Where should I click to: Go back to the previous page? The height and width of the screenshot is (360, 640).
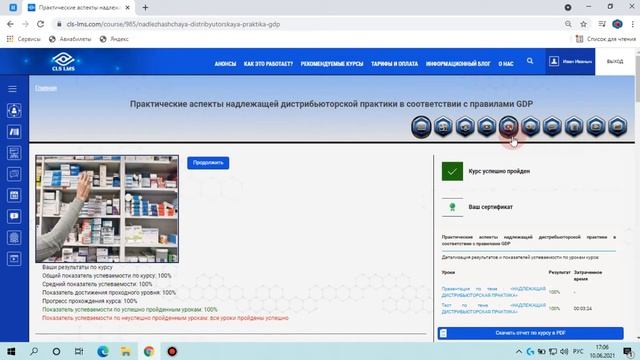[x=10, y=24]
